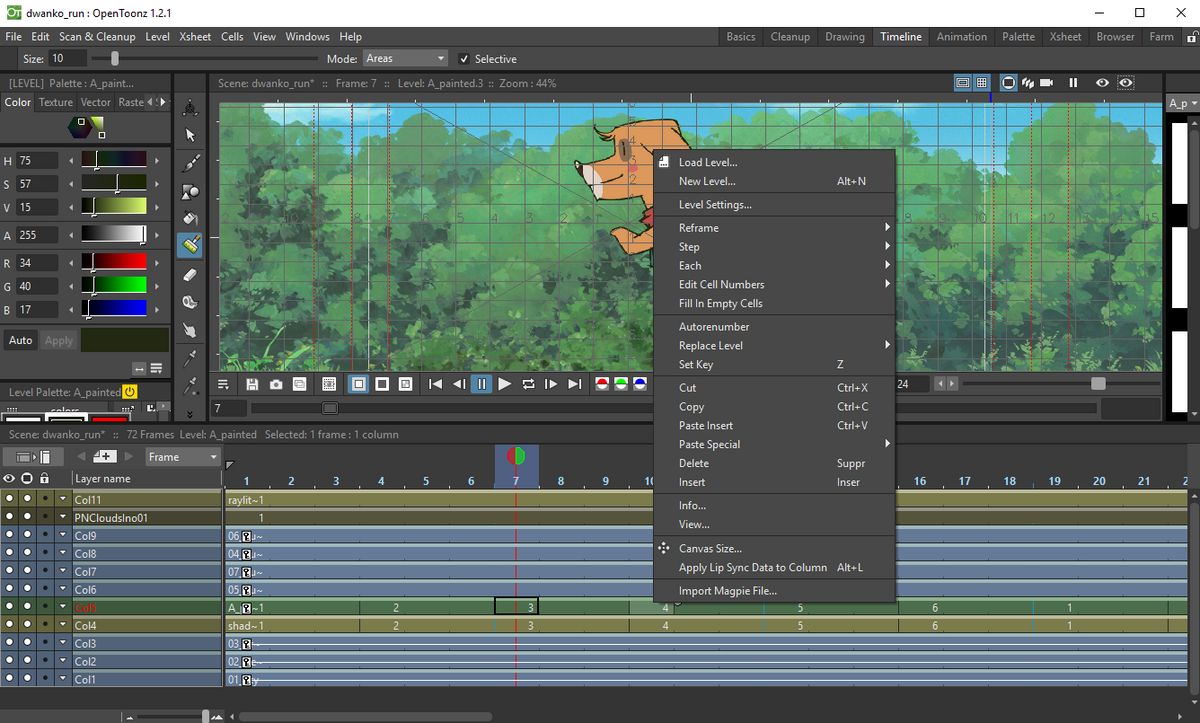Screen dimensions: 1200x723
Task: Click the save images icon in viewer bar
Action: (x=253, y=384)
